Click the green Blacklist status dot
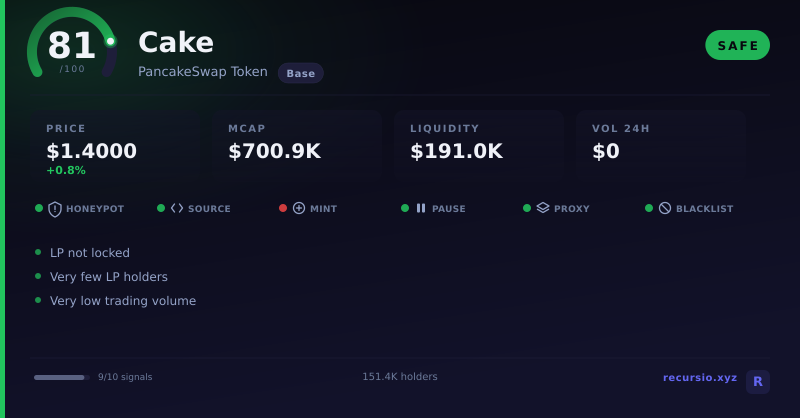This screenshot has width=800, height=418. point(649,208)
